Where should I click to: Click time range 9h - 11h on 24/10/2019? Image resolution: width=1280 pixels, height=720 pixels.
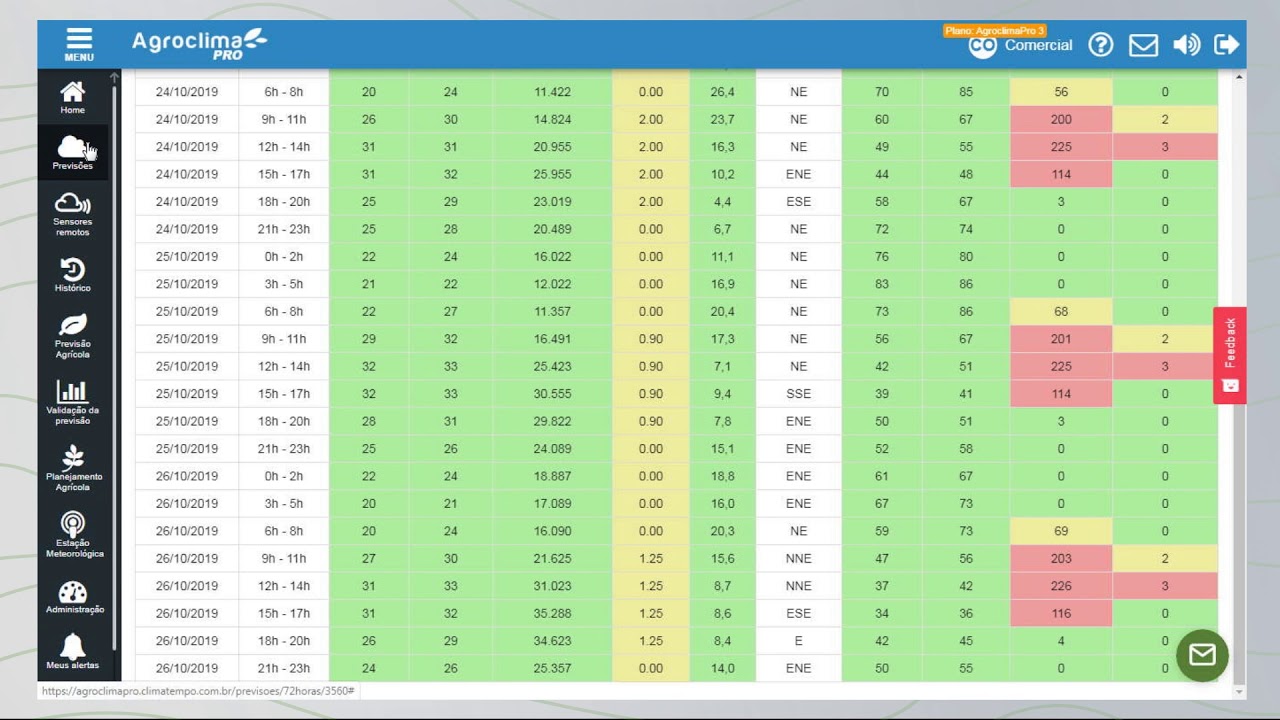coord(284,119)
